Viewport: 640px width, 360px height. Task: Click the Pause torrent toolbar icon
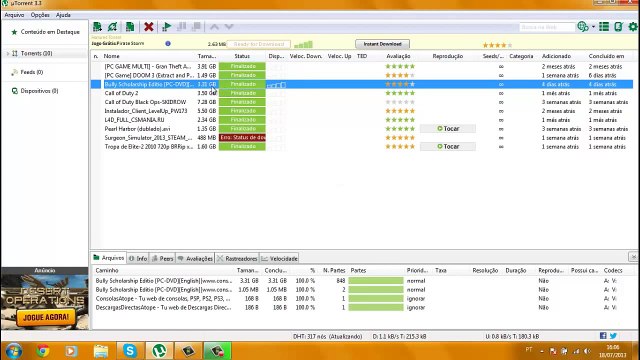point(182,27)
